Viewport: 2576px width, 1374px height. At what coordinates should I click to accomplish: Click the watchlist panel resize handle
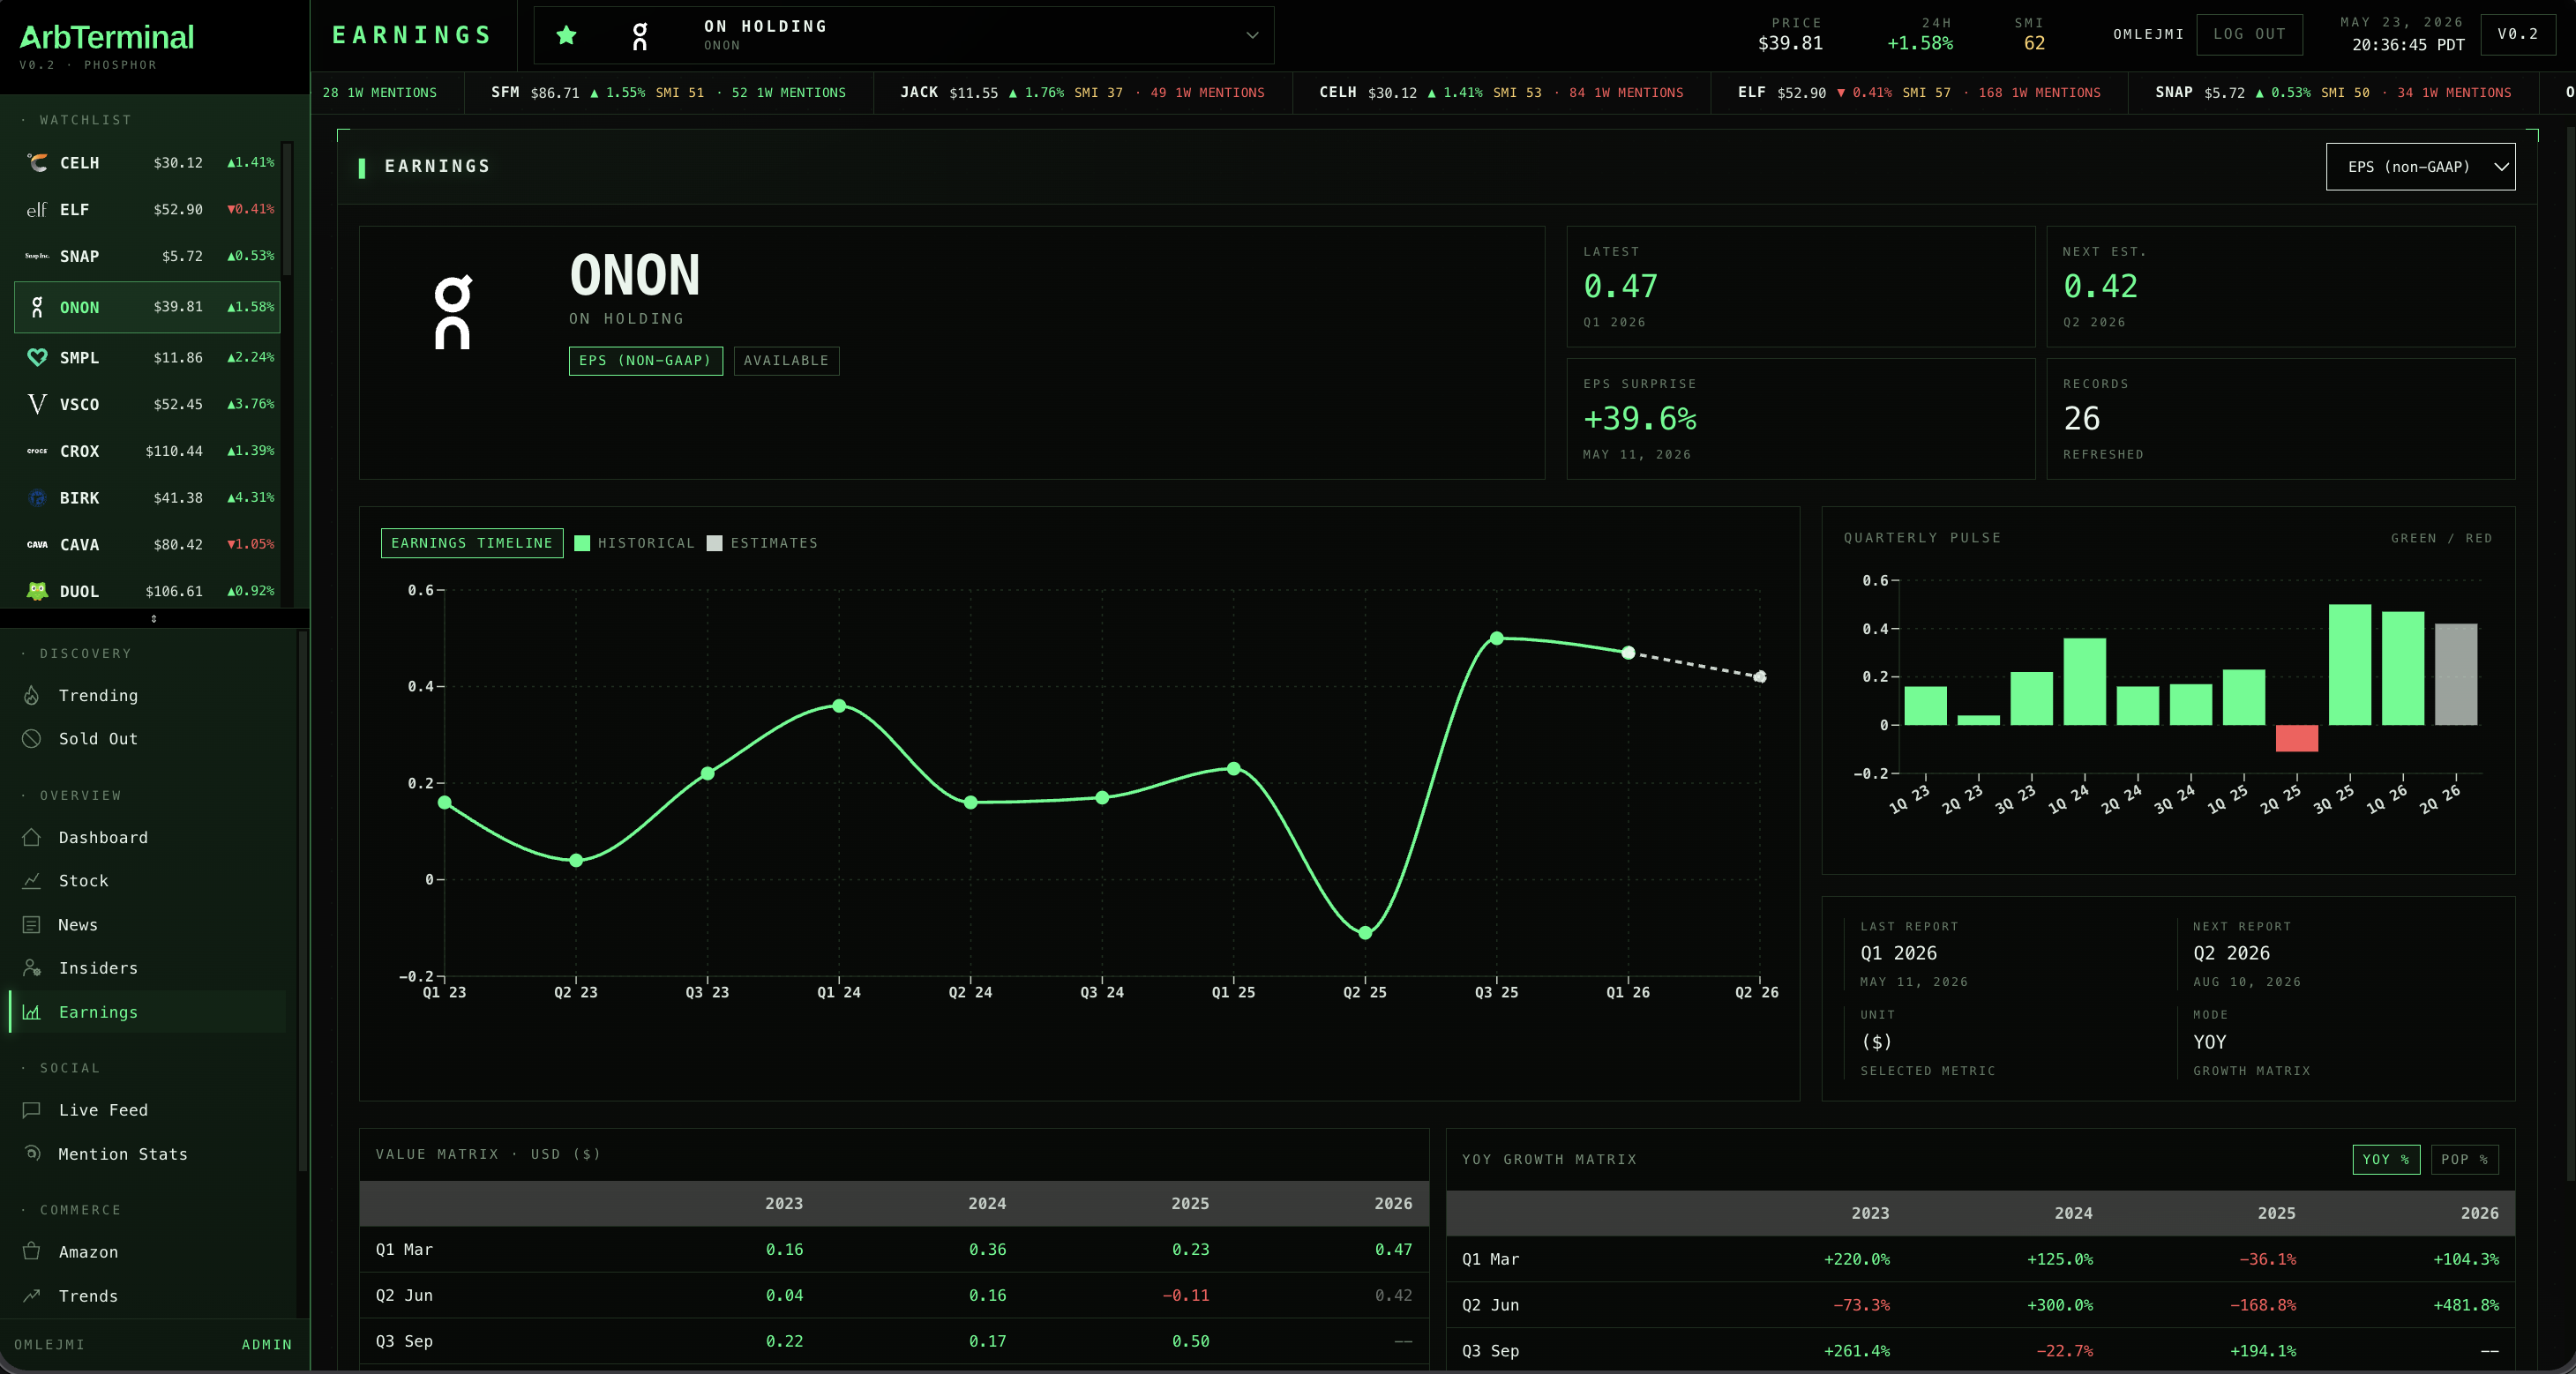coord(153,618)
